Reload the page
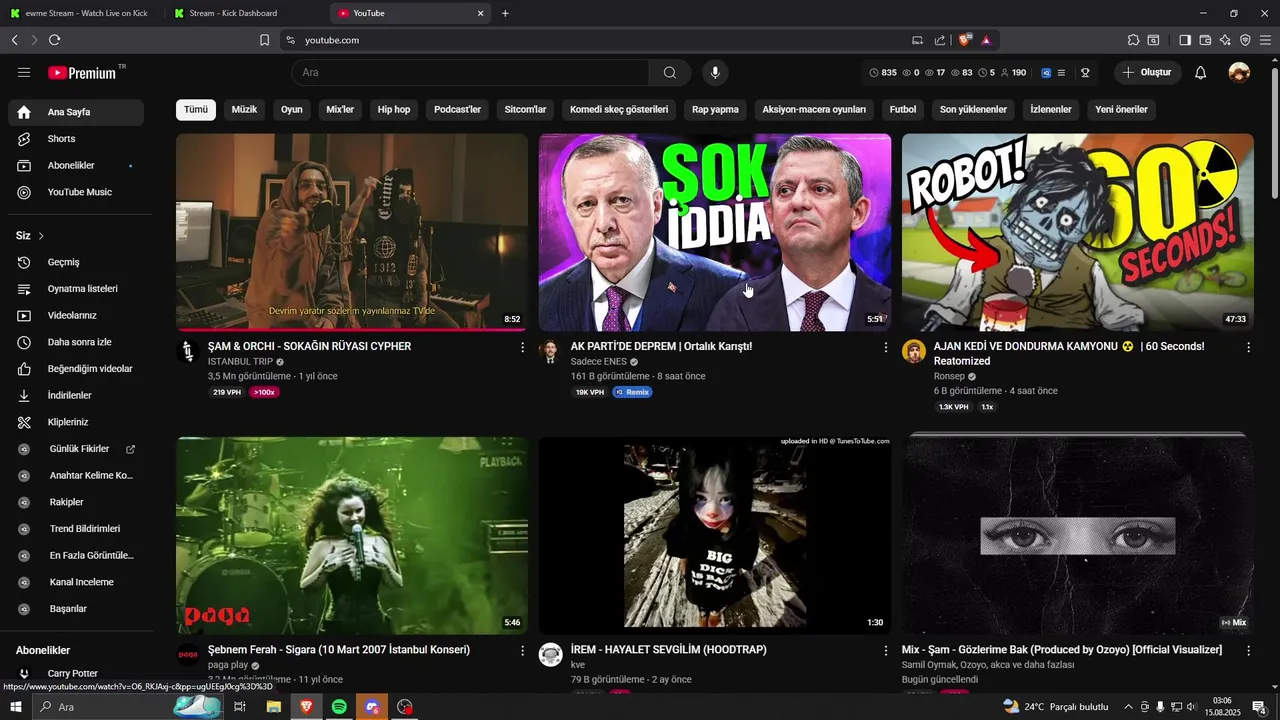The height and width of the screenshot is (720, 1280). pos(54,40)
